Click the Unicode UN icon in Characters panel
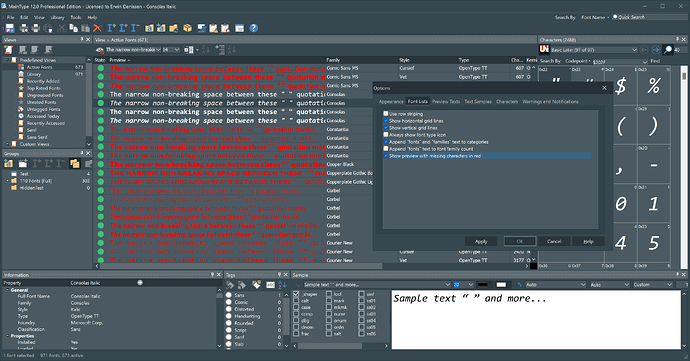This screenshot has width=690, height=361. 544,49
